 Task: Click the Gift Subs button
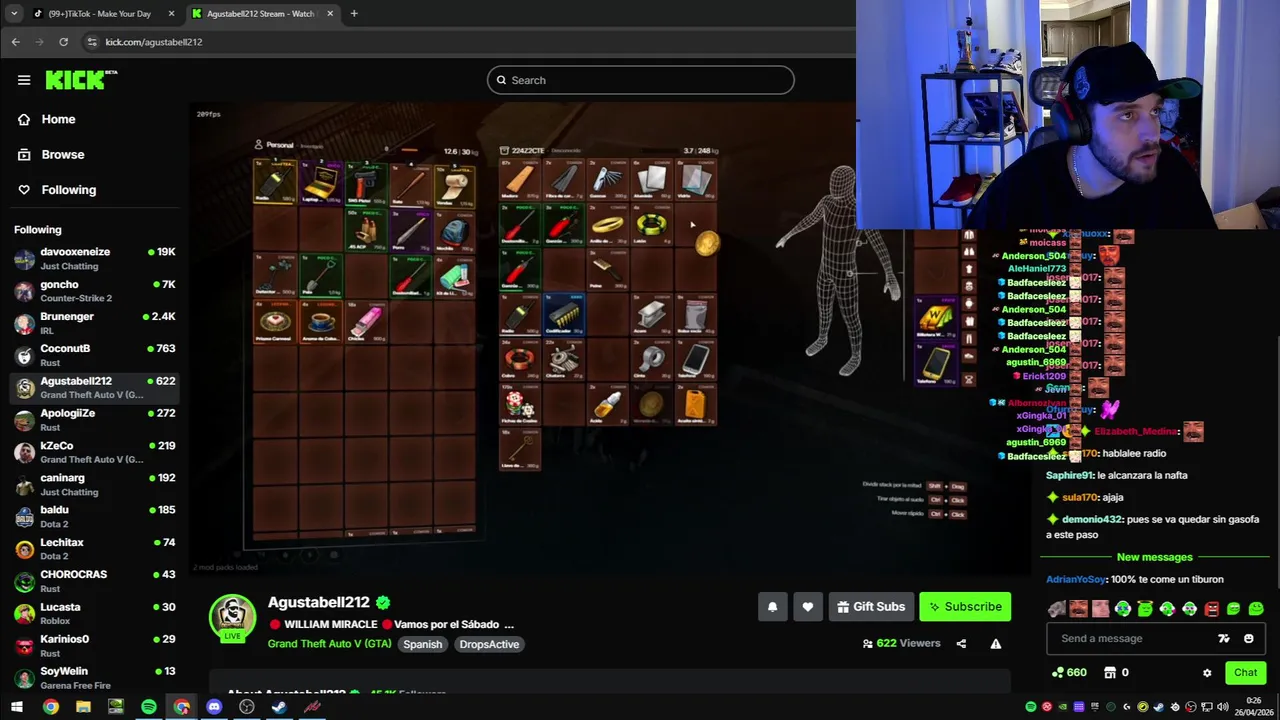pyautogui.click(x=871, y=607)
